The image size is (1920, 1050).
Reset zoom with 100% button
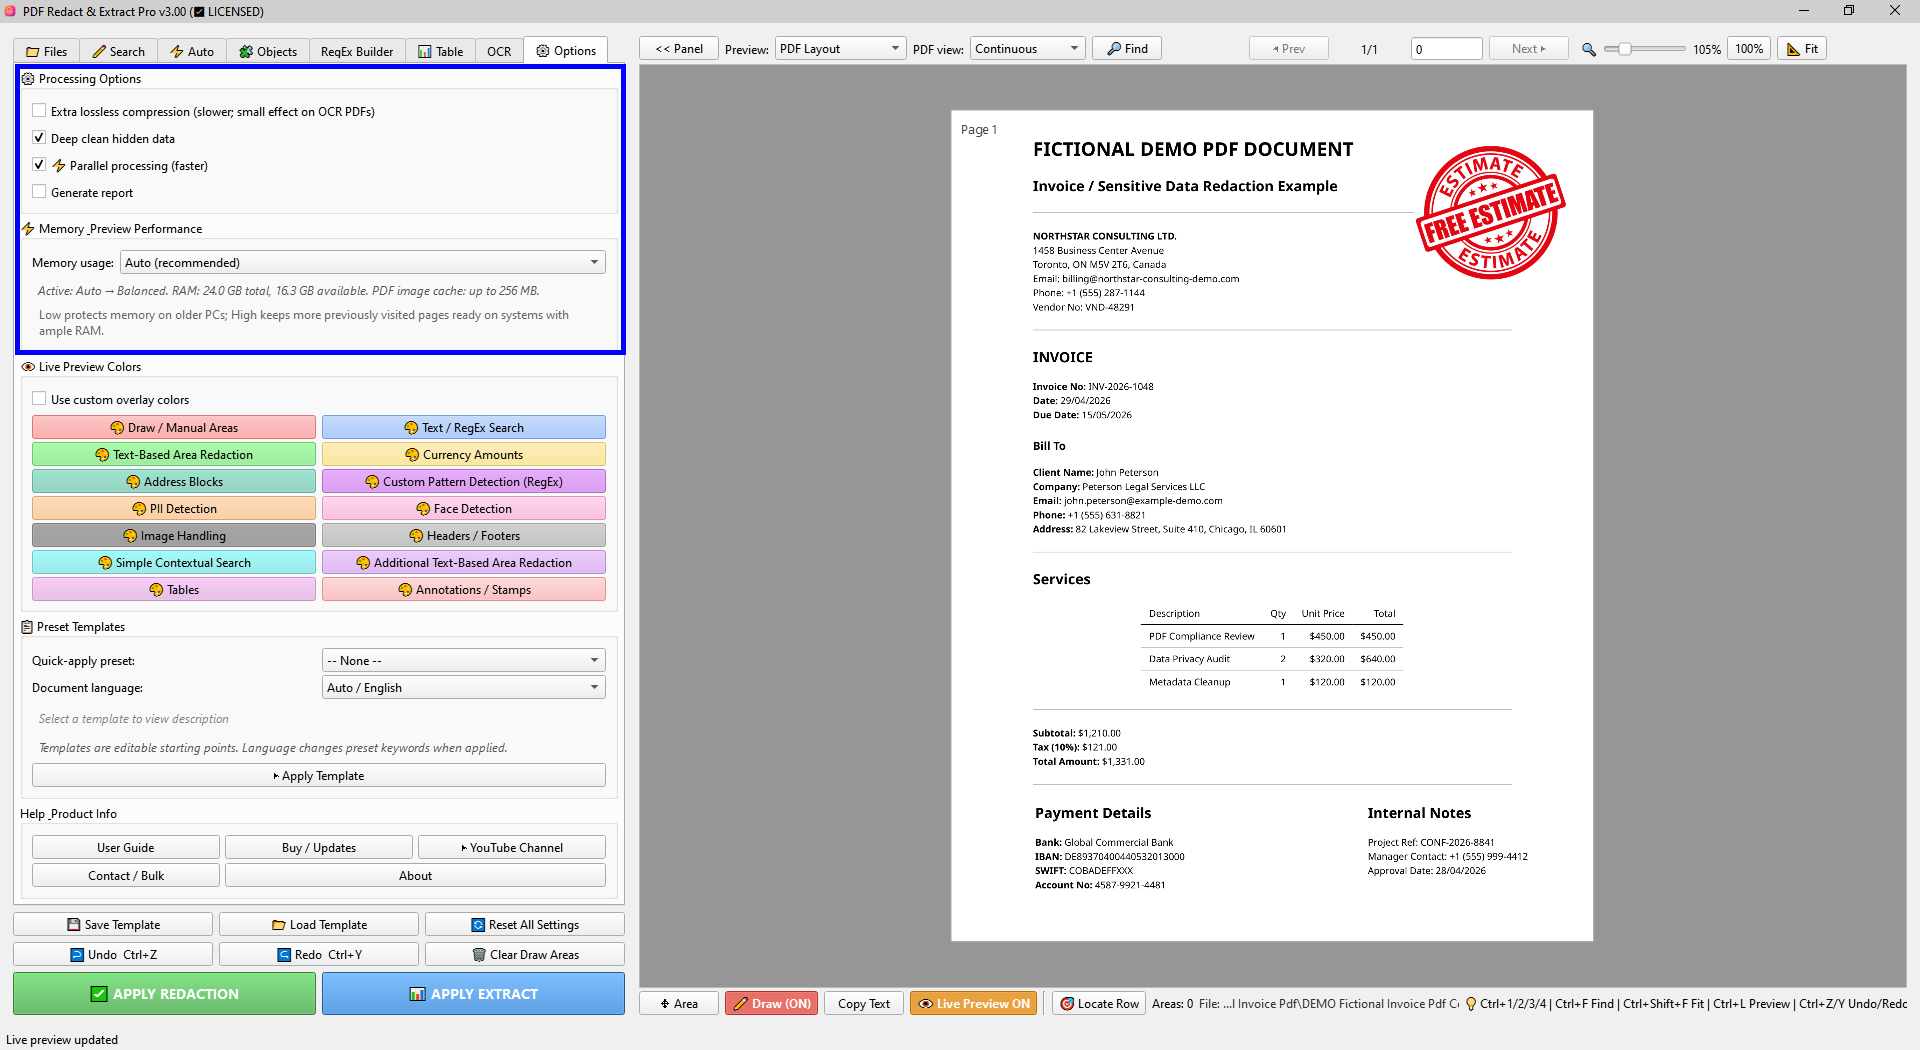tap(1749, 48)
